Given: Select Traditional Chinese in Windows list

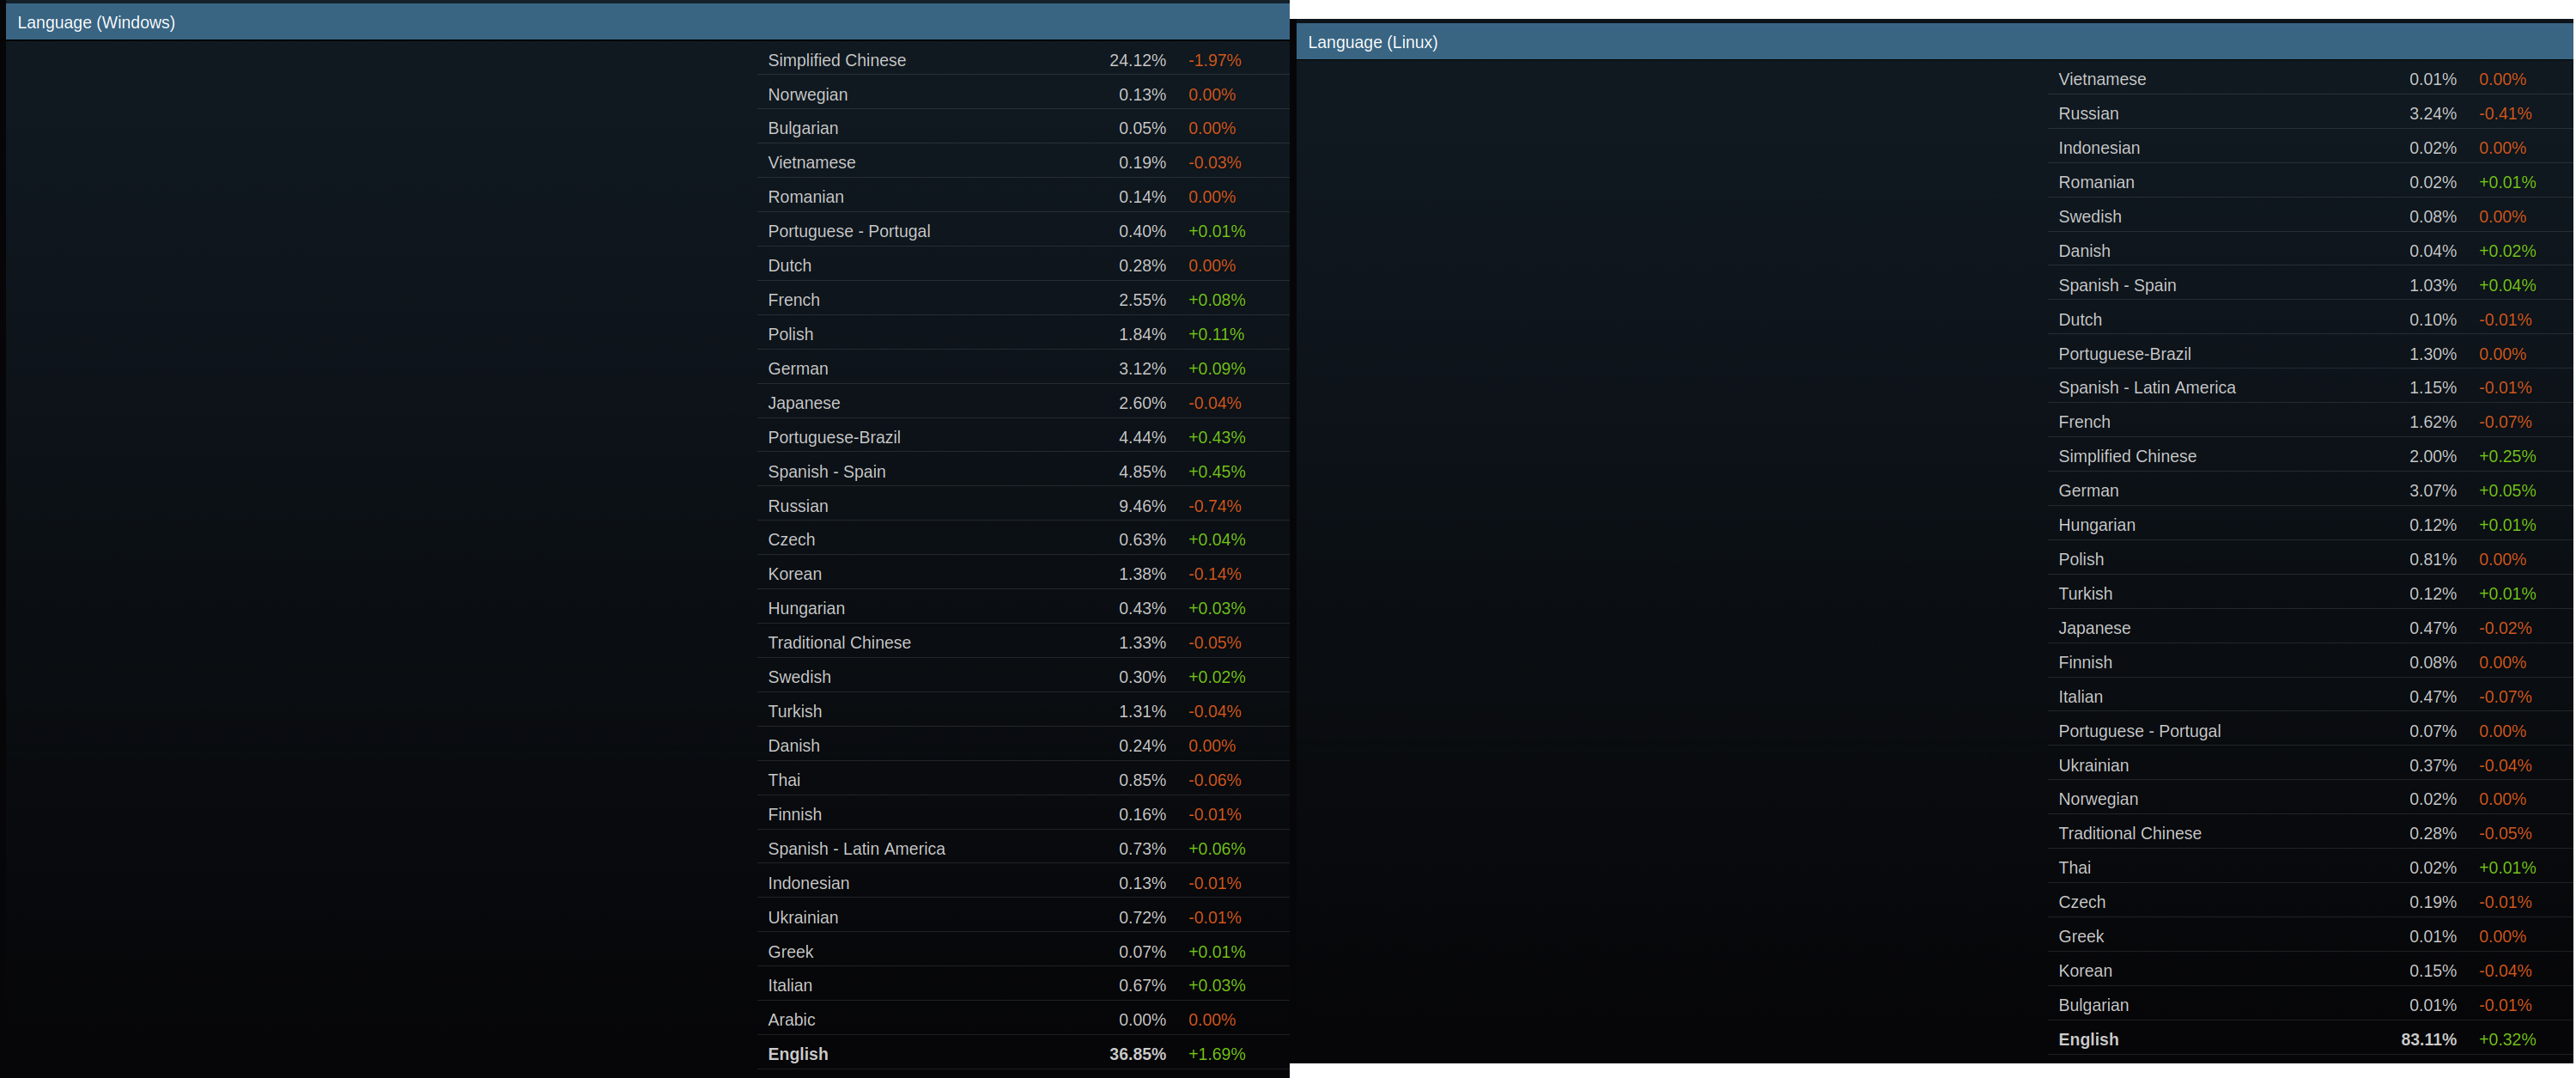Looking at the screenshot, I should tap(838, 643).
